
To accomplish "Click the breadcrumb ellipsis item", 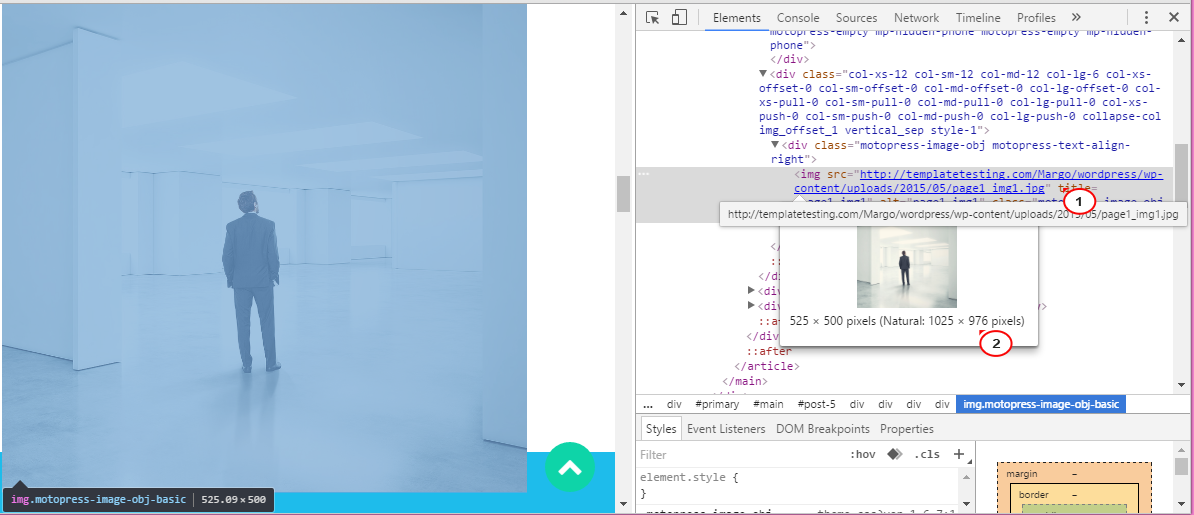I will click(x=648, y=405).
